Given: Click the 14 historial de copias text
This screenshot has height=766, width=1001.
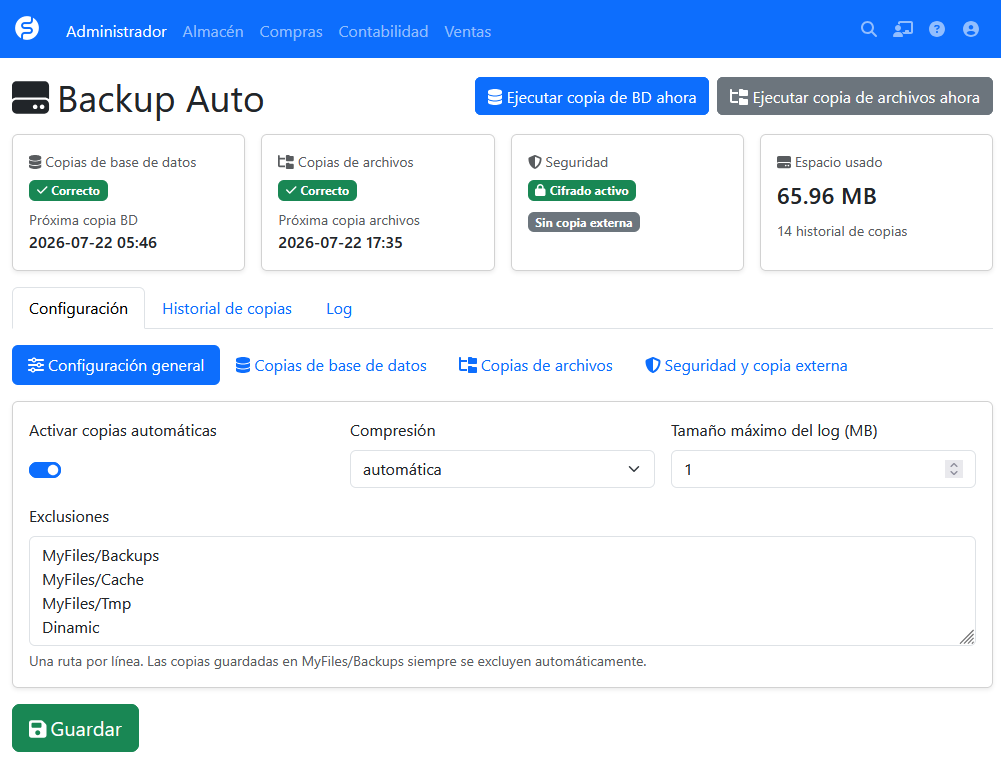Looking at the screenshot, I should pyautogui.click(x=842, y=231).
